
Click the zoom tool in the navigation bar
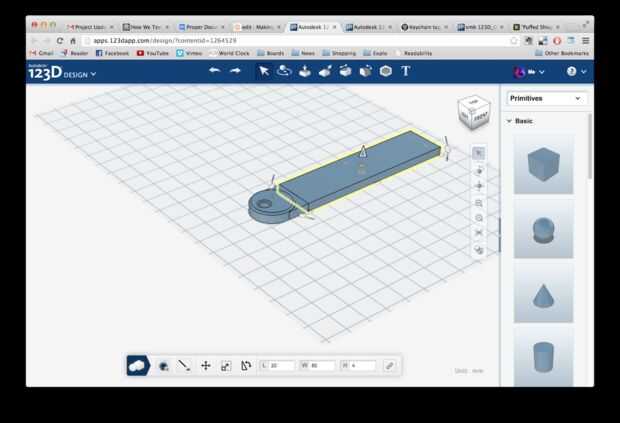click(x=479, y=202)
